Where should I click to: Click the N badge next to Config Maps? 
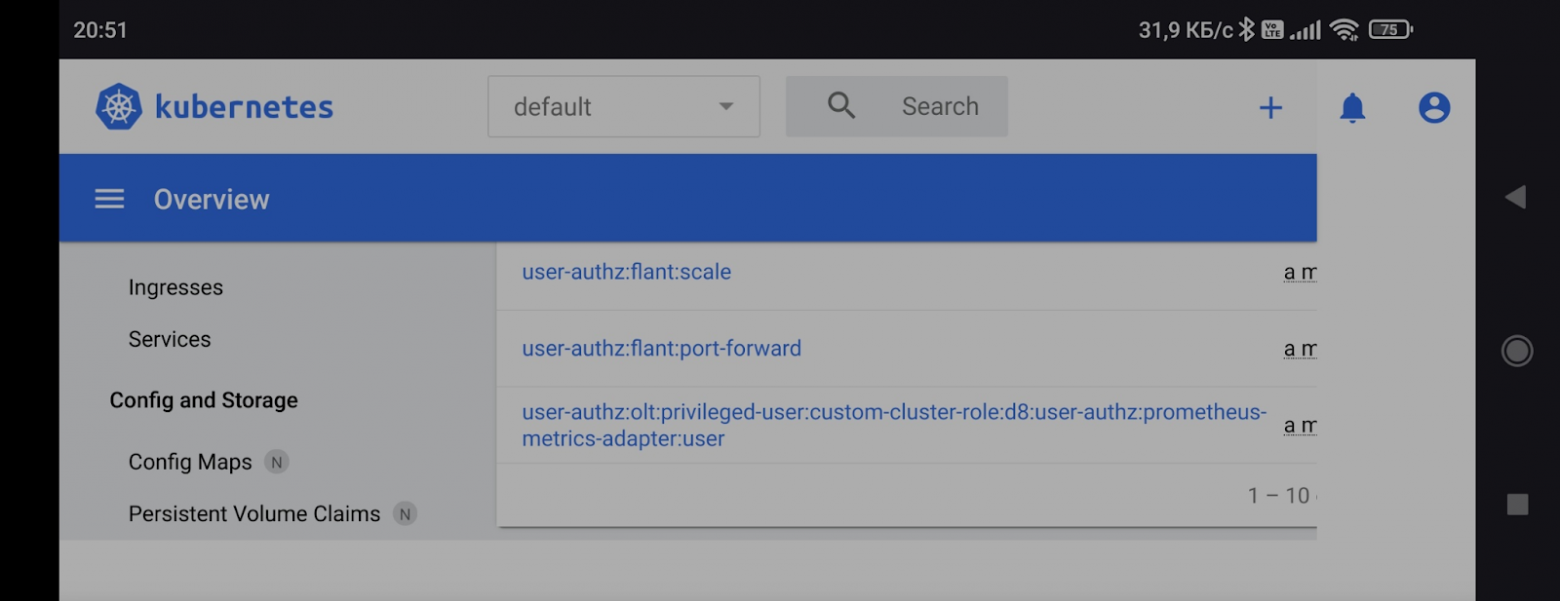(x=276, y=462)
